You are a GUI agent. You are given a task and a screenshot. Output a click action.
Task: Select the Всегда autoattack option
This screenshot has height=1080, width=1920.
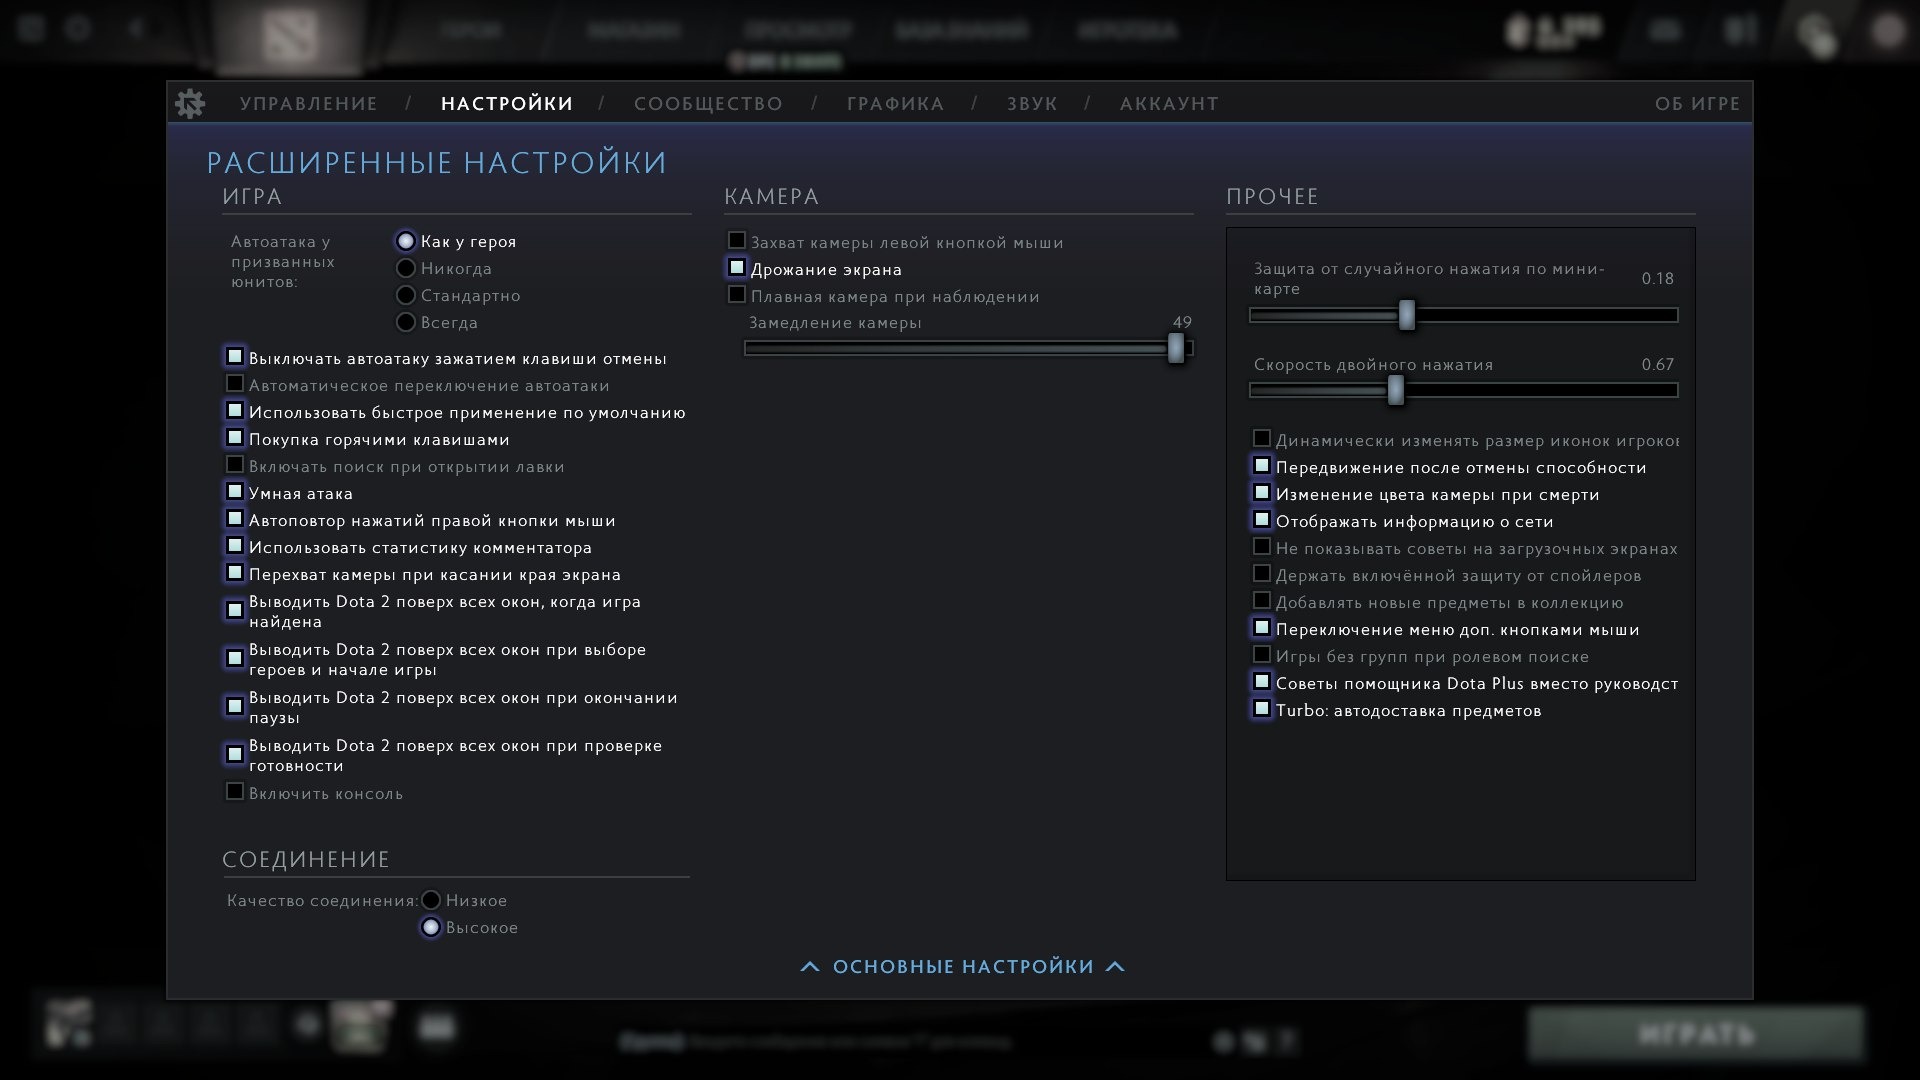(x=406, y=323)
